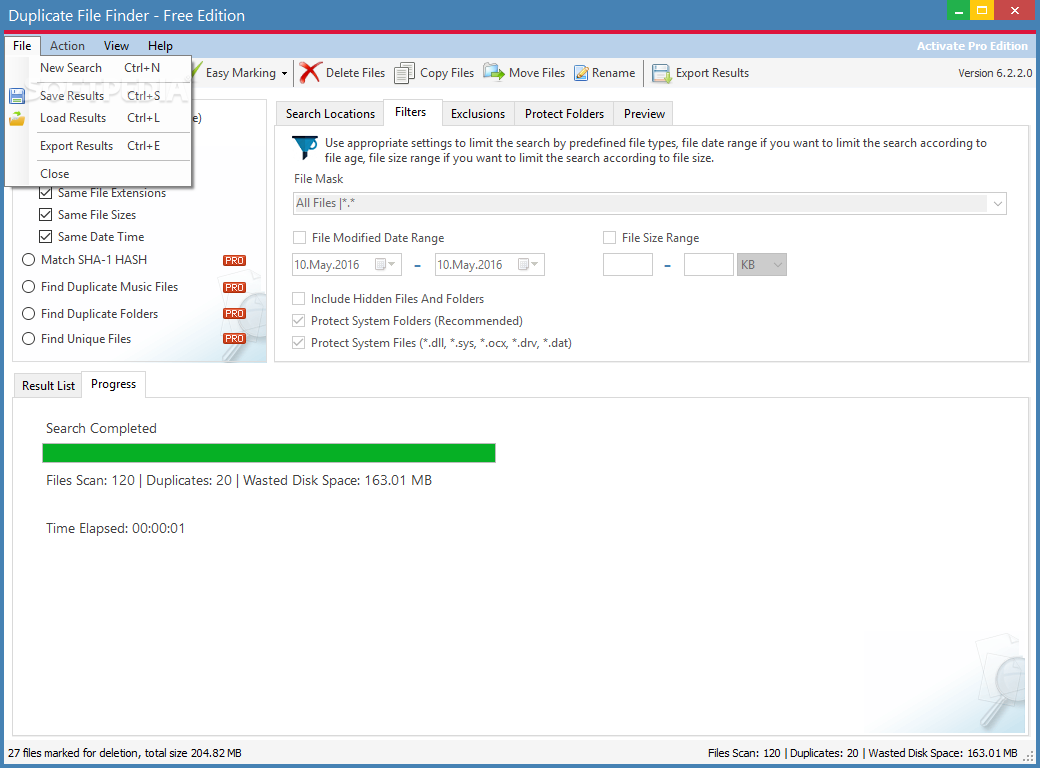1040x768 pixels.
Task: Open the Preview tab
Action: pos(644,114)
